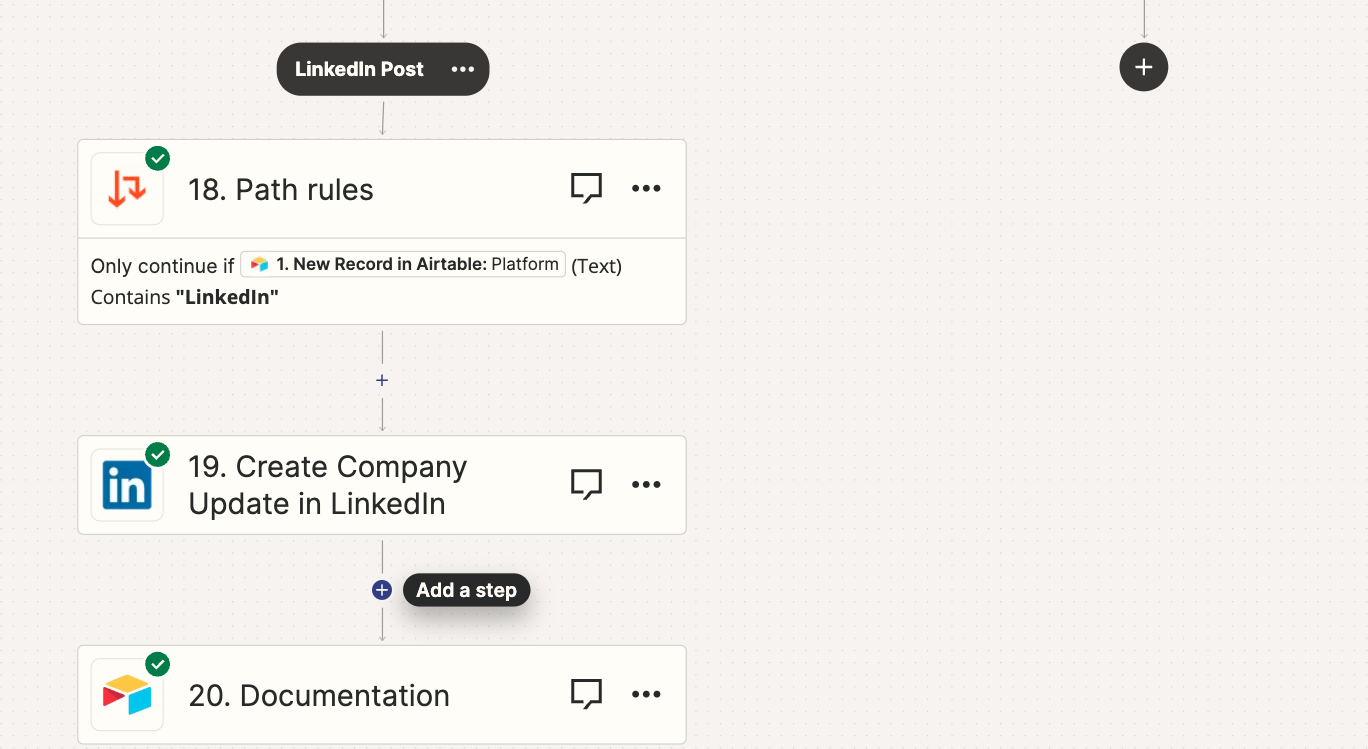The image size is (1368, 749).
Task: Open the three-dot menu for step 20
Action: tap(646, 694)
